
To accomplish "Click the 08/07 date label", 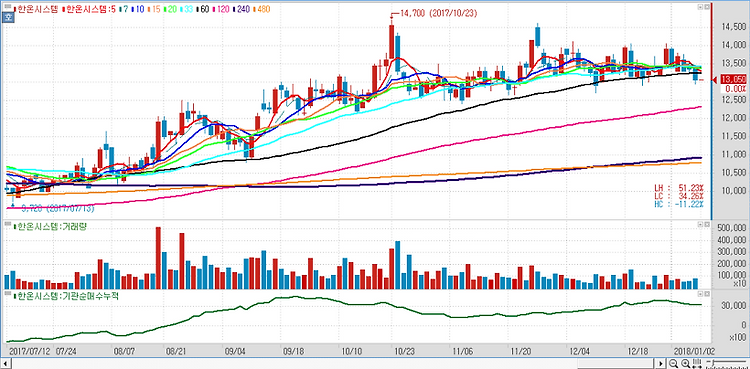I will 123,351.
